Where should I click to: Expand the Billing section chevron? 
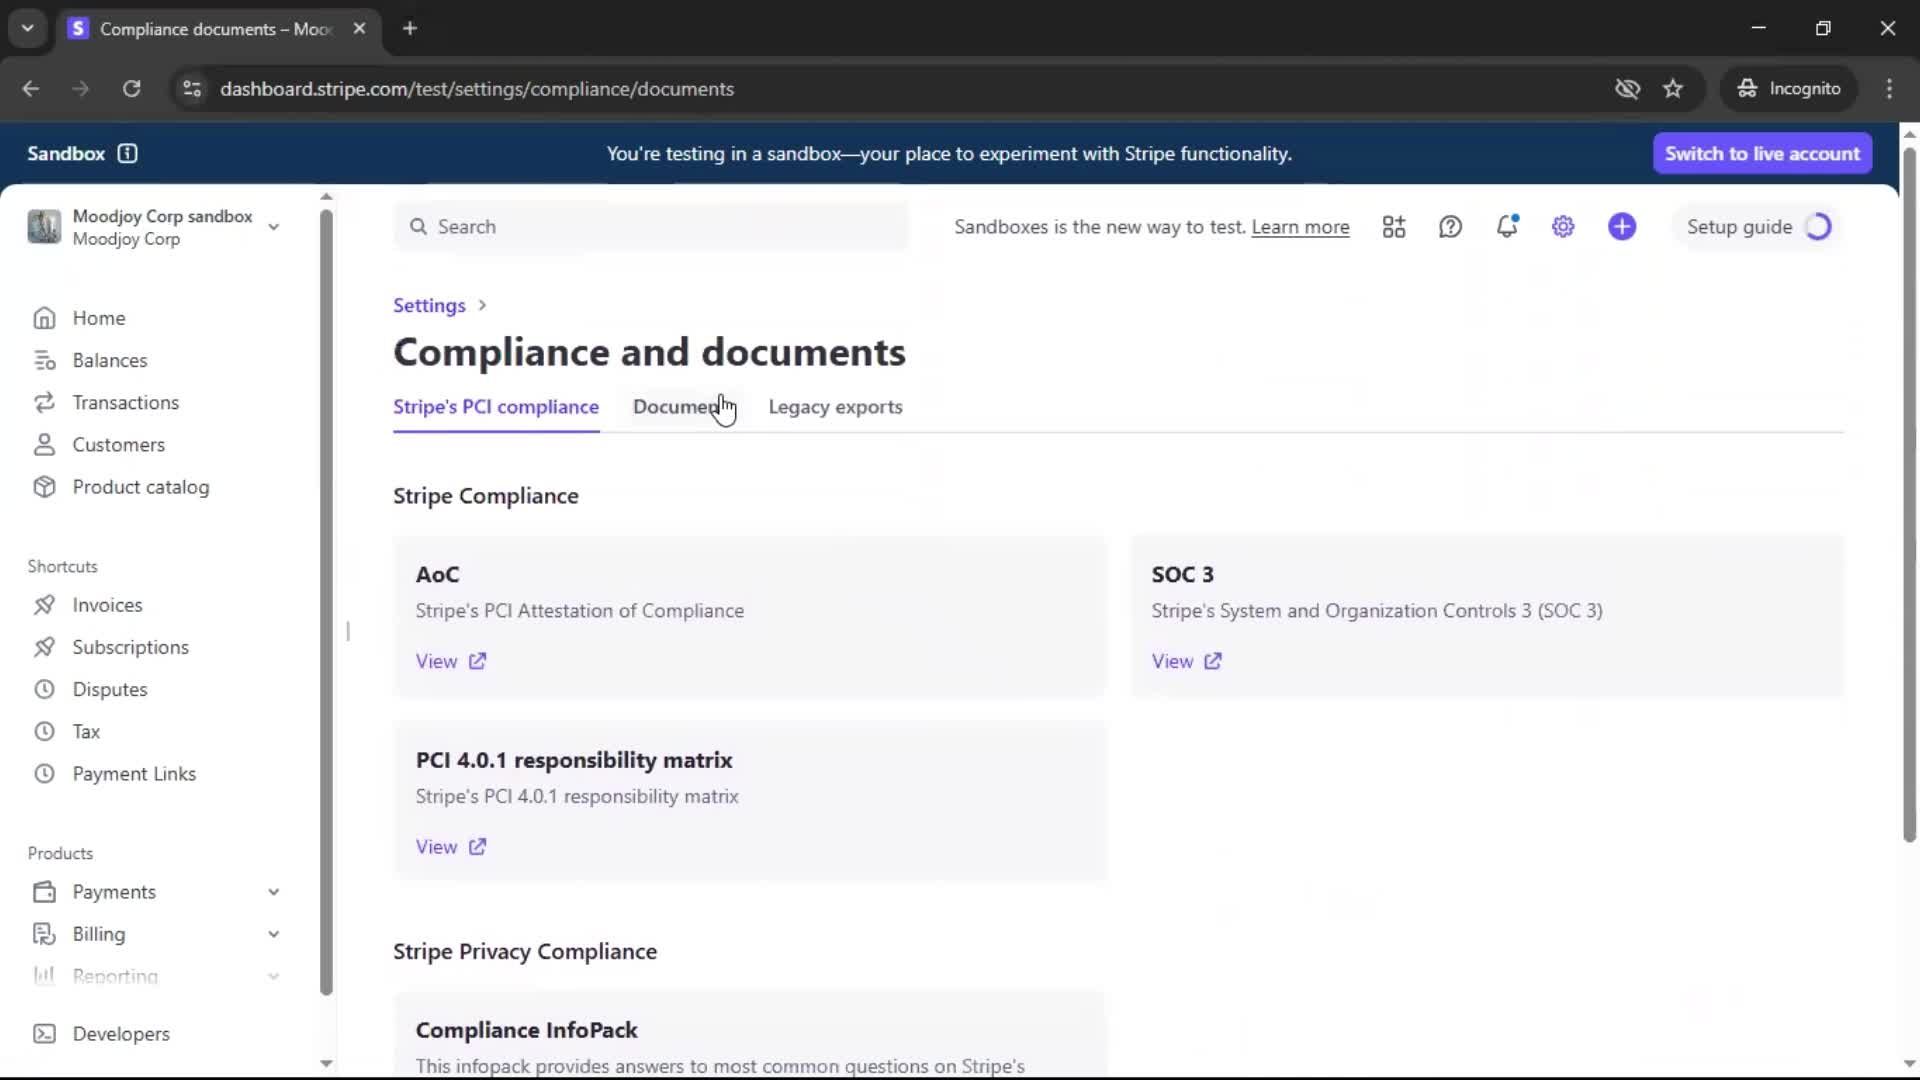[x=273, y=934]
